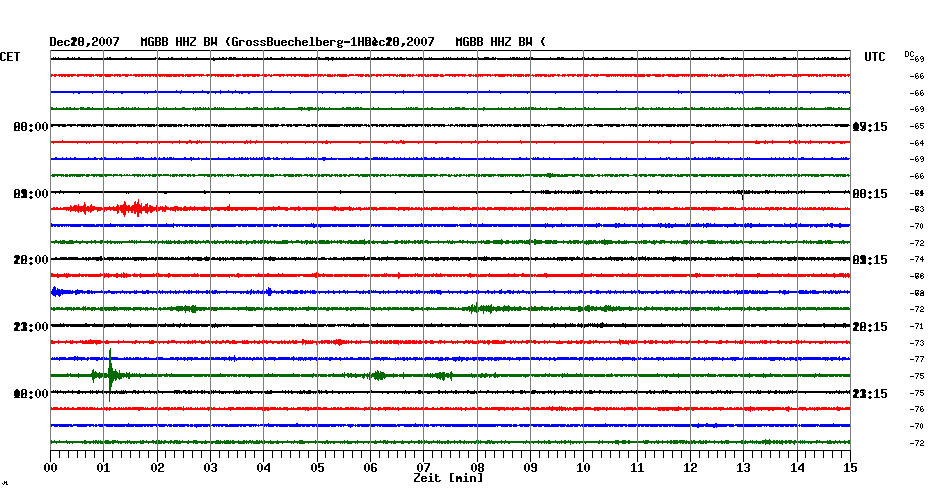Click minute tick label 09
930x494 pixels.
click(x=530, y=468)
